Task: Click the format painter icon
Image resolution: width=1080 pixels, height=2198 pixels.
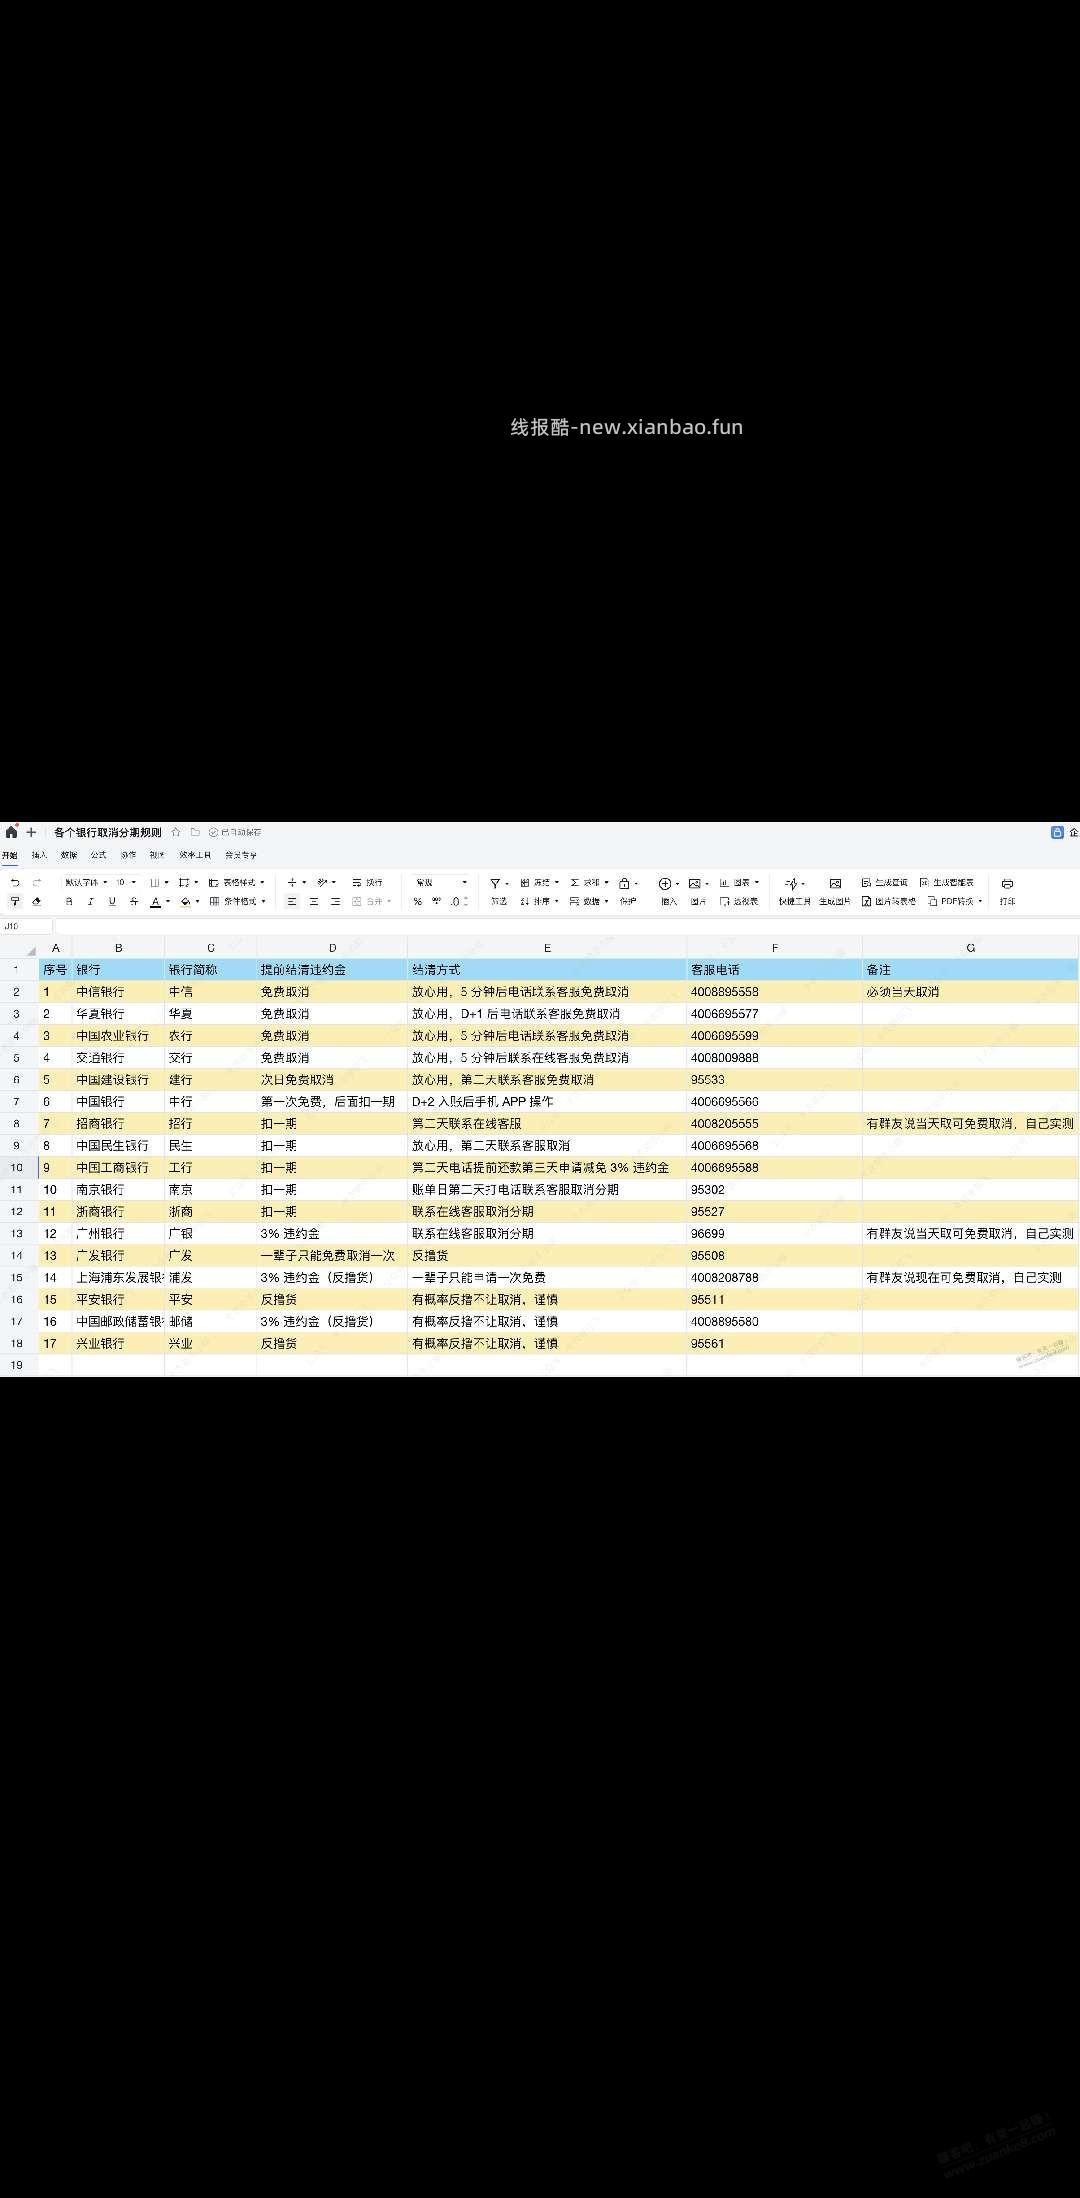Action: [15, 902]
